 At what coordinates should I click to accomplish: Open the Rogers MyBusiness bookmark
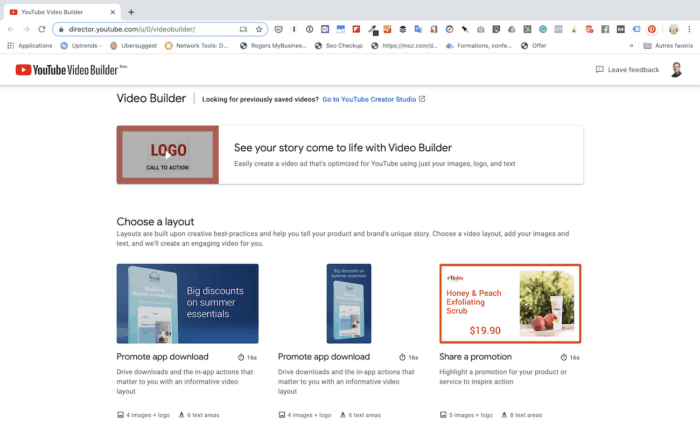(x=273, y=46)
